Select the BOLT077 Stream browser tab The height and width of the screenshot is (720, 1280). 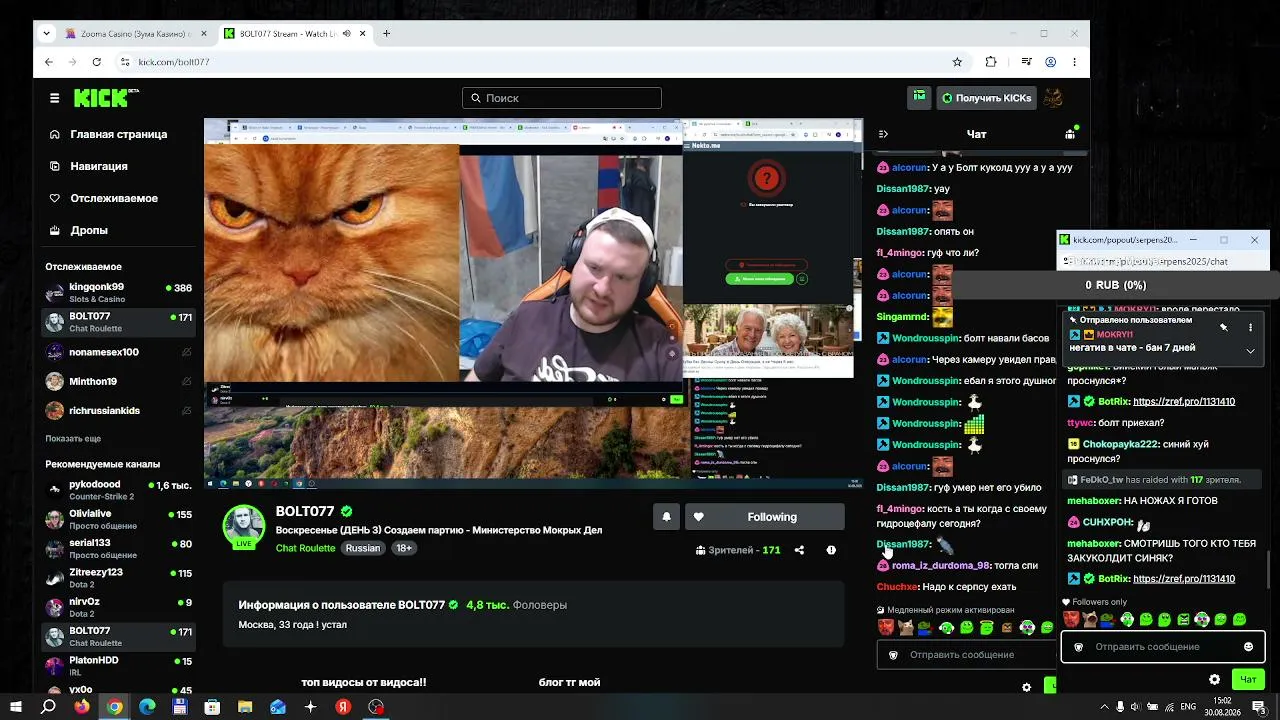295,33
